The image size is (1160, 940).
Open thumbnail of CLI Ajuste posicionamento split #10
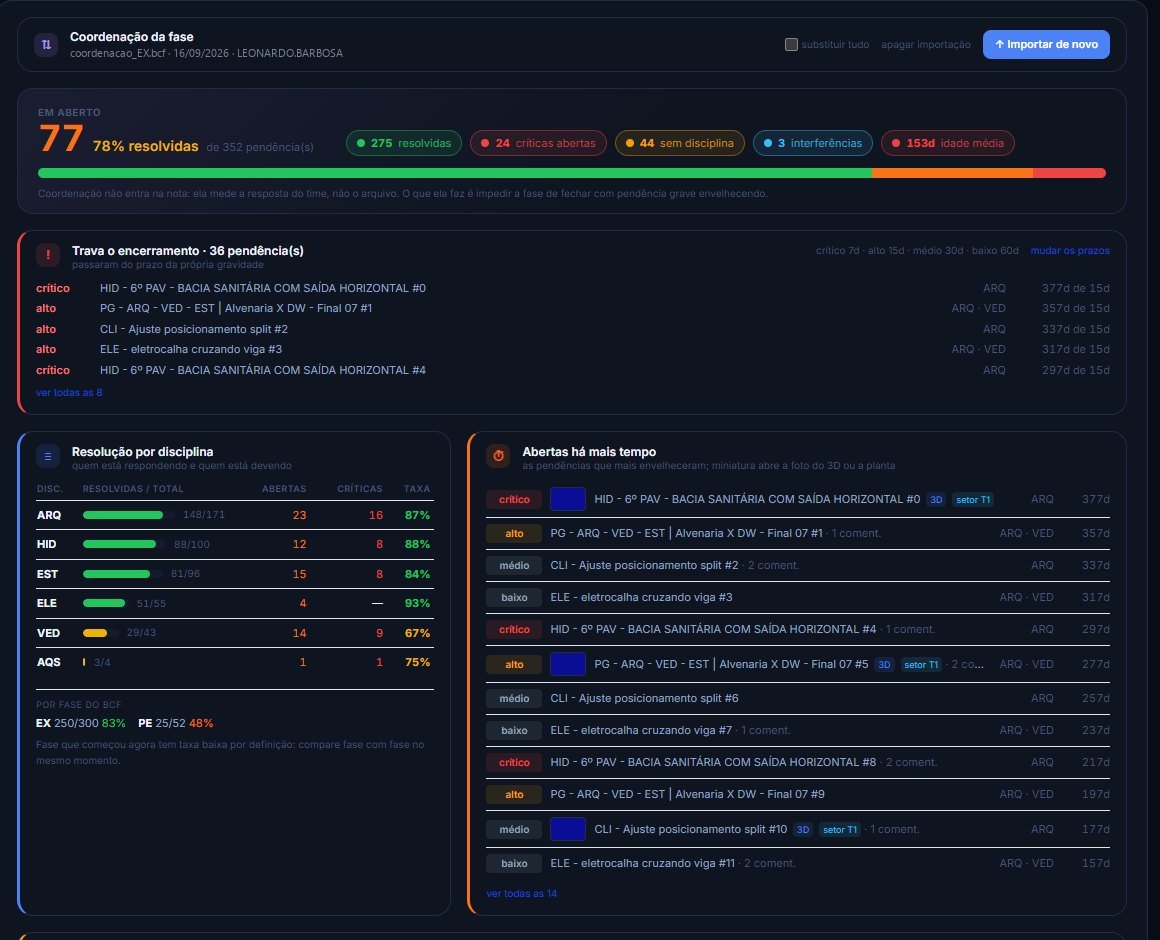click(x=567, y=829)
